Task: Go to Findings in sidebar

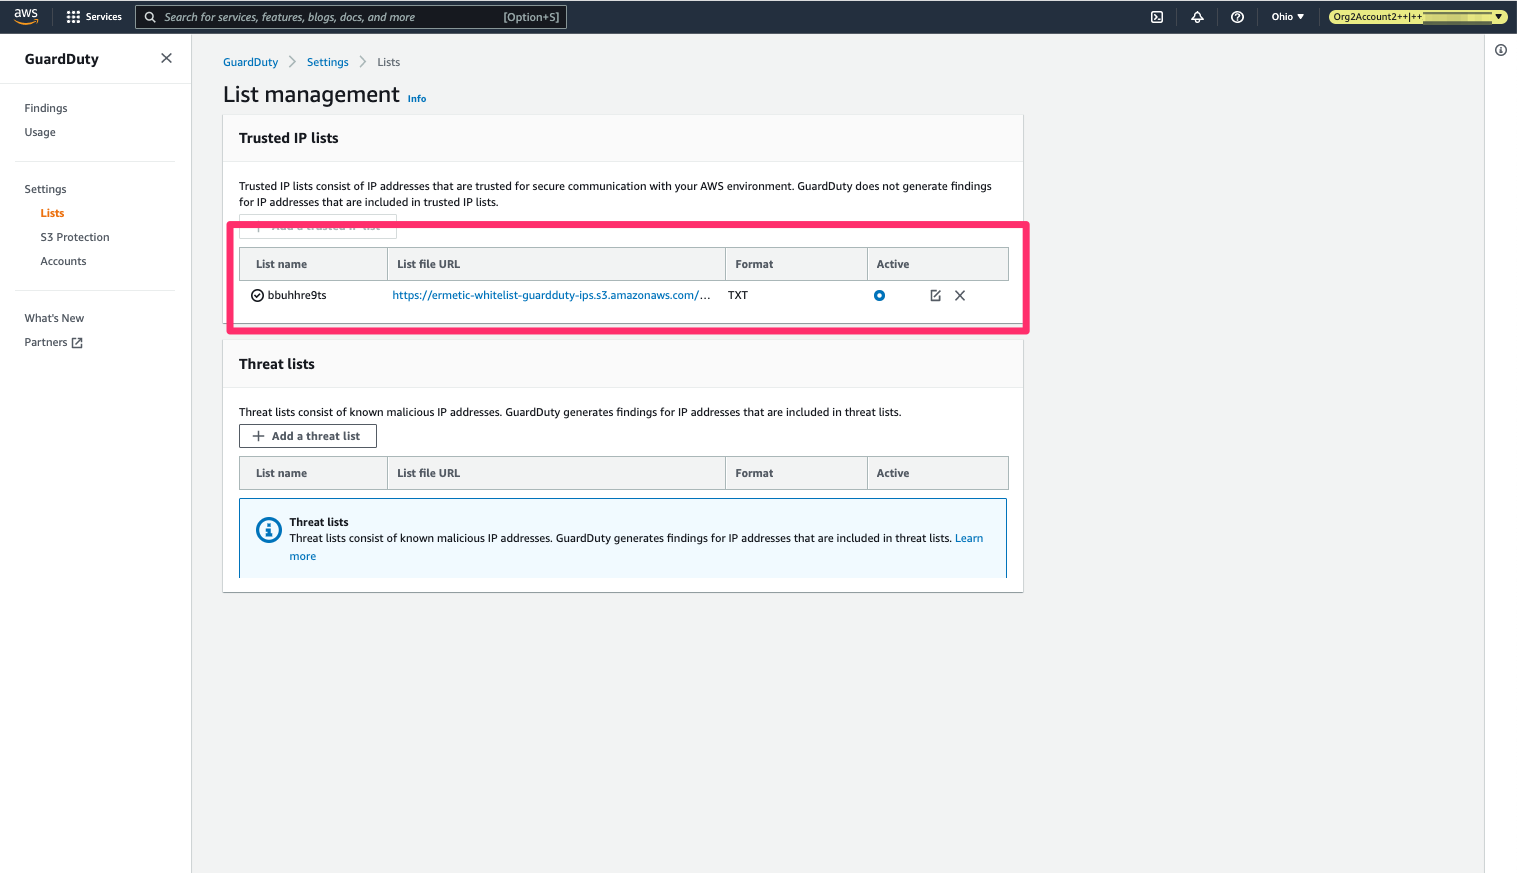Action: click(46, 108)
